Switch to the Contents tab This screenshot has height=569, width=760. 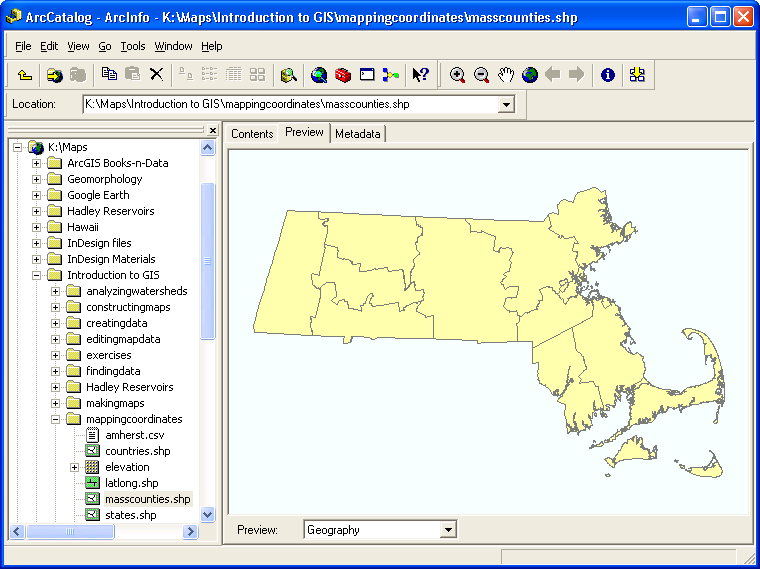coord(252,134)
